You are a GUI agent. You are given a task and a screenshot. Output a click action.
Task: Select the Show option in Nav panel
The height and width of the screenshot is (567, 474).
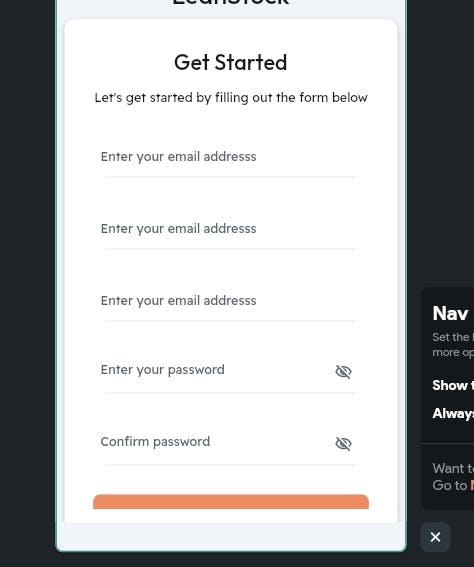(x=453, y=385)
